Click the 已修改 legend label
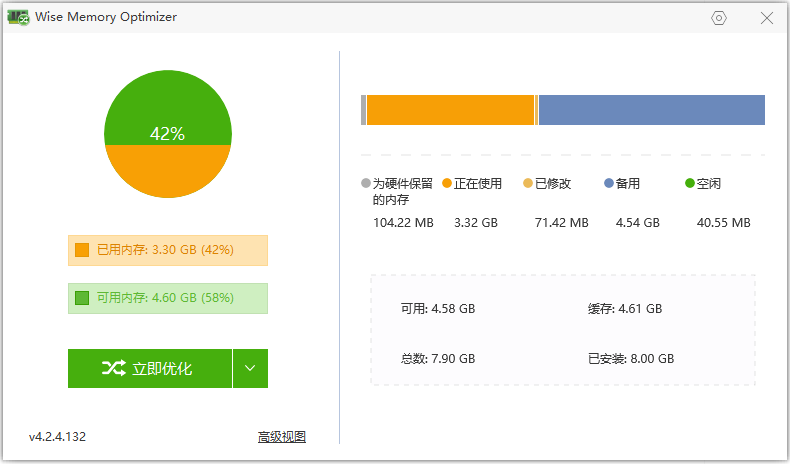This screenshot has height=464, width=790. click(x=553, y=184)
